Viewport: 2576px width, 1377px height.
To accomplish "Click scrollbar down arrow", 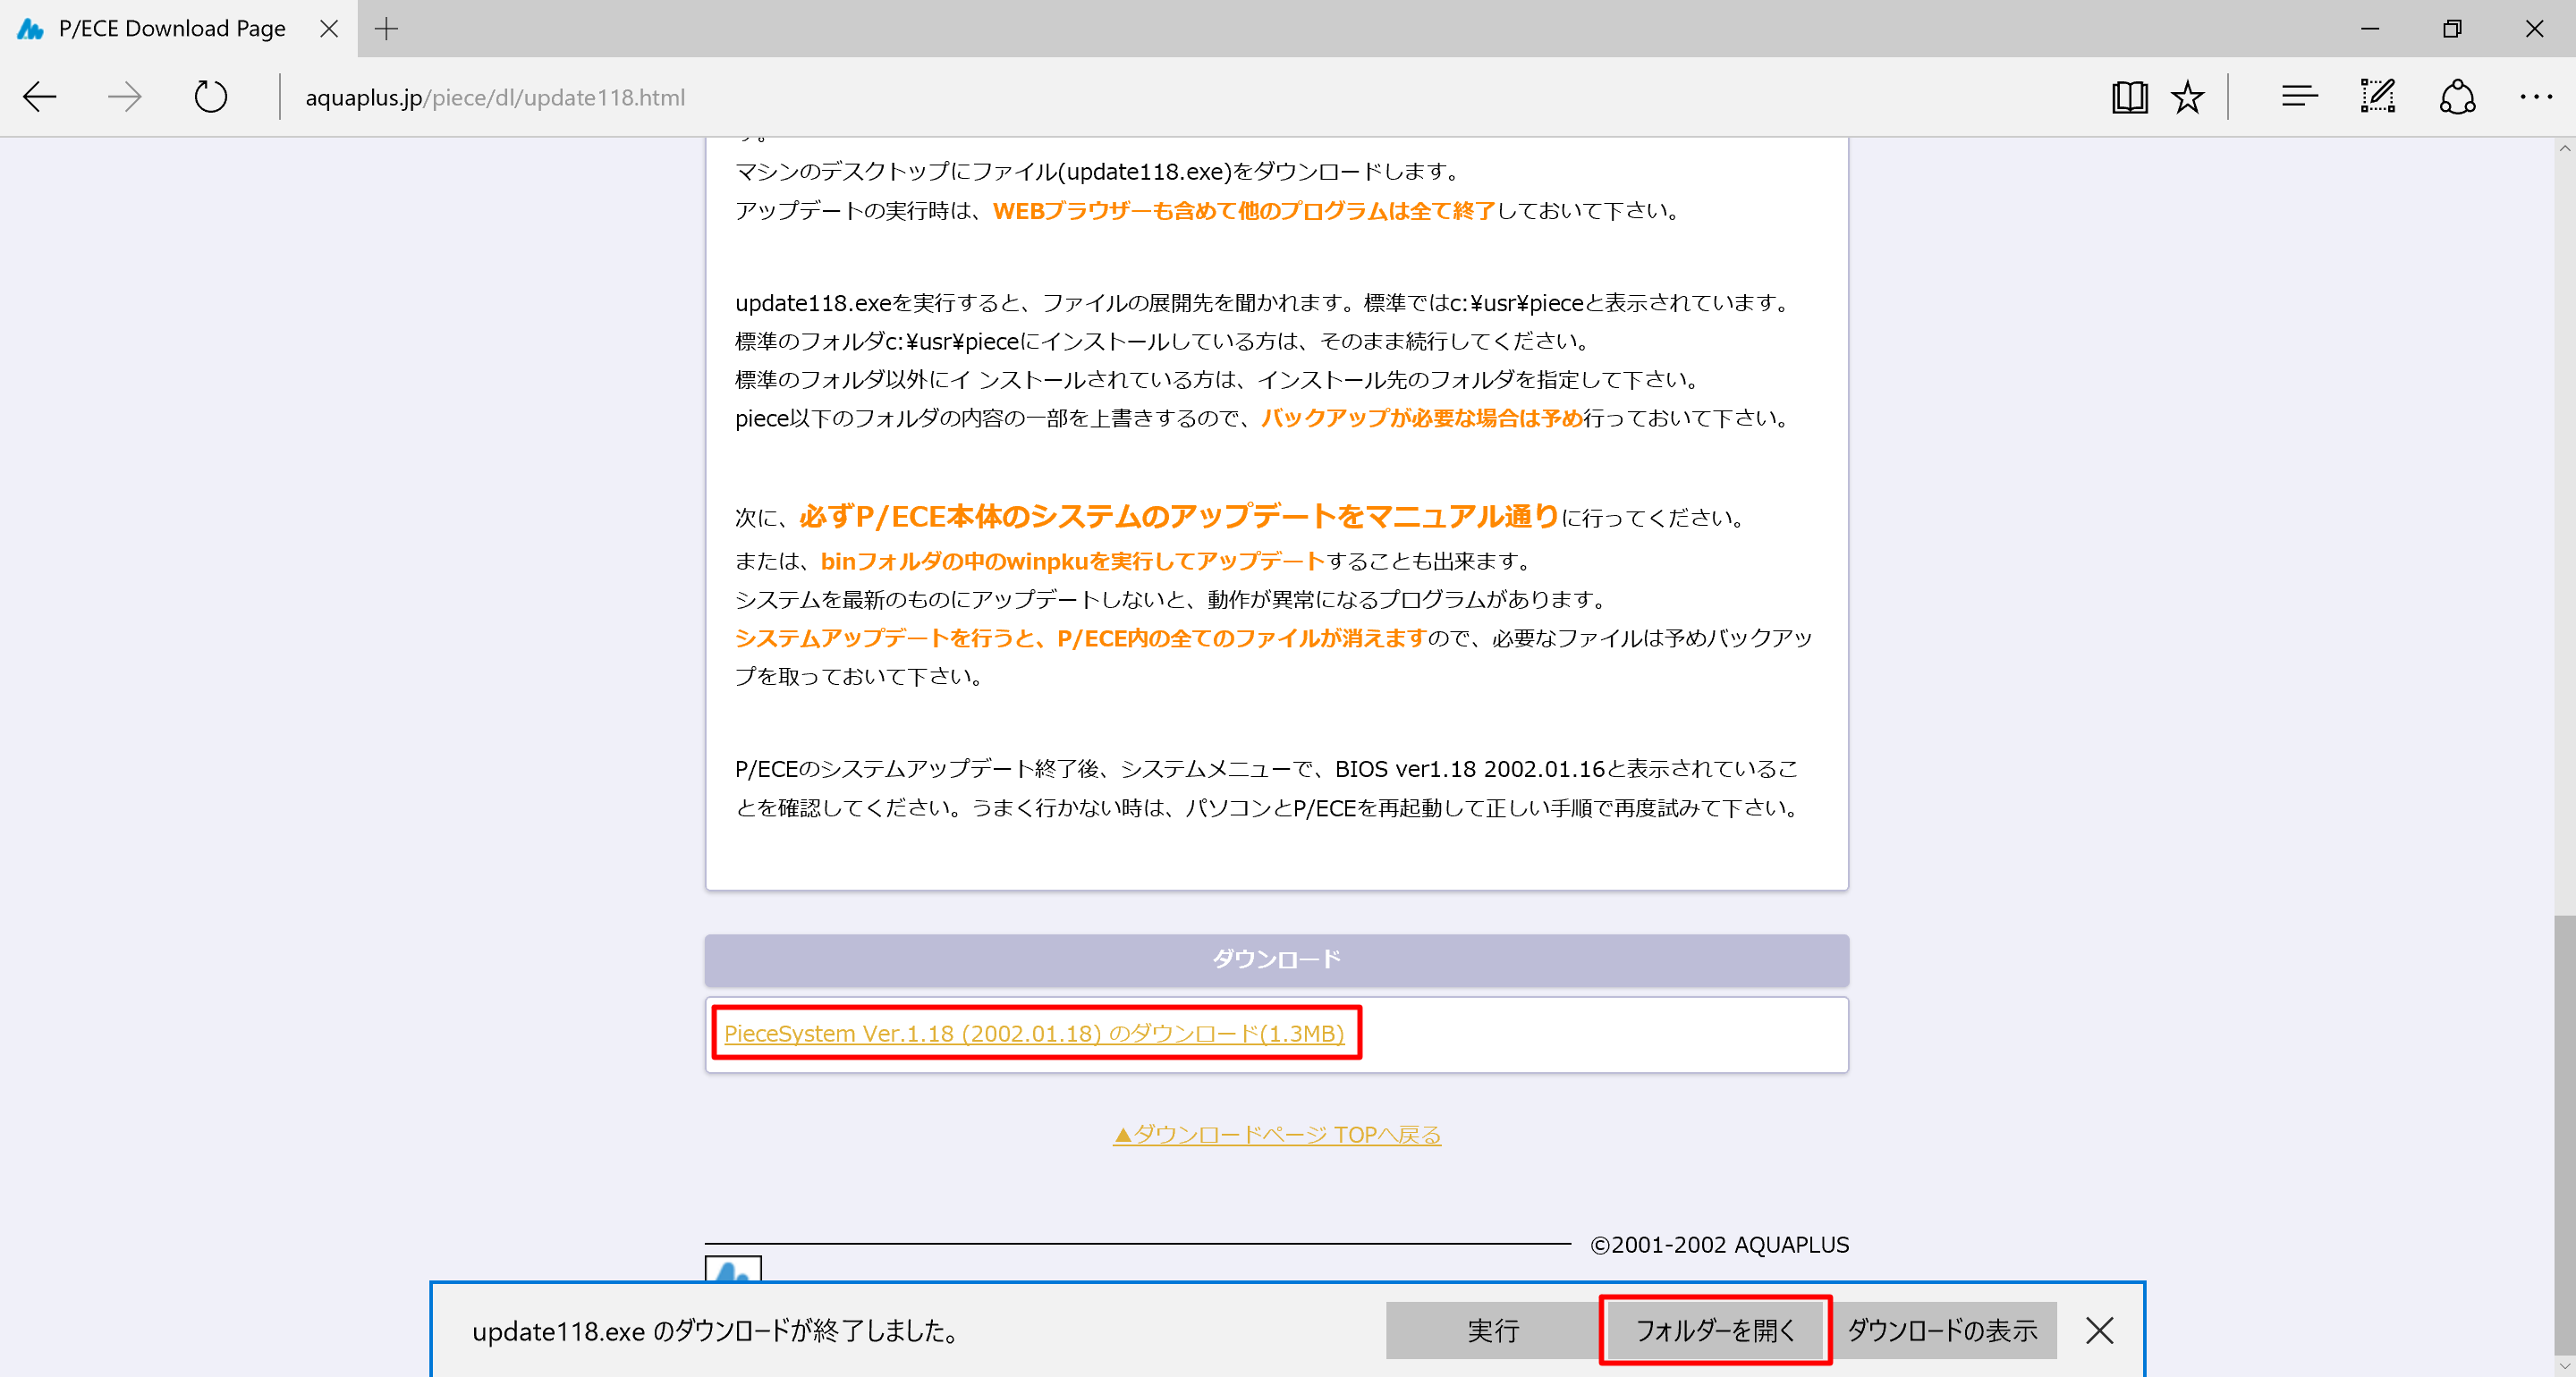I will (2564, 1365).
